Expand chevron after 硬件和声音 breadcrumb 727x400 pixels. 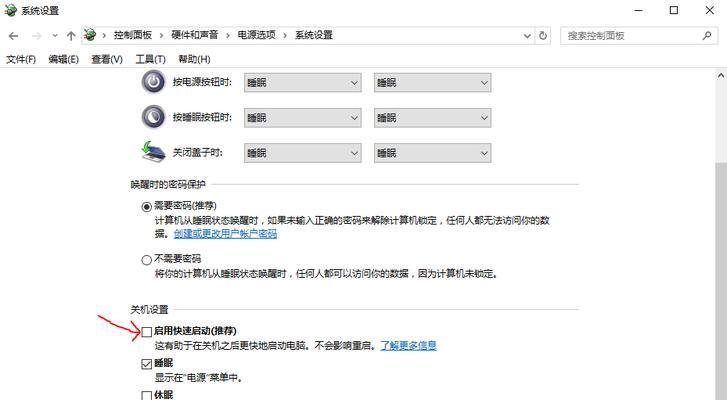pos(228,36)
